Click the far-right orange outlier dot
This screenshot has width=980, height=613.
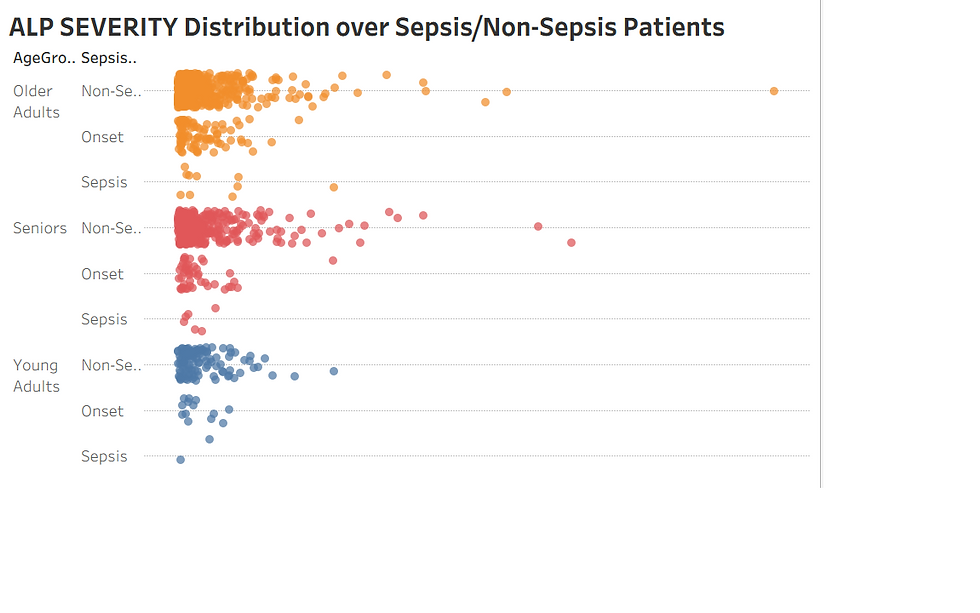pyautogui.click(x=774, y=91)
